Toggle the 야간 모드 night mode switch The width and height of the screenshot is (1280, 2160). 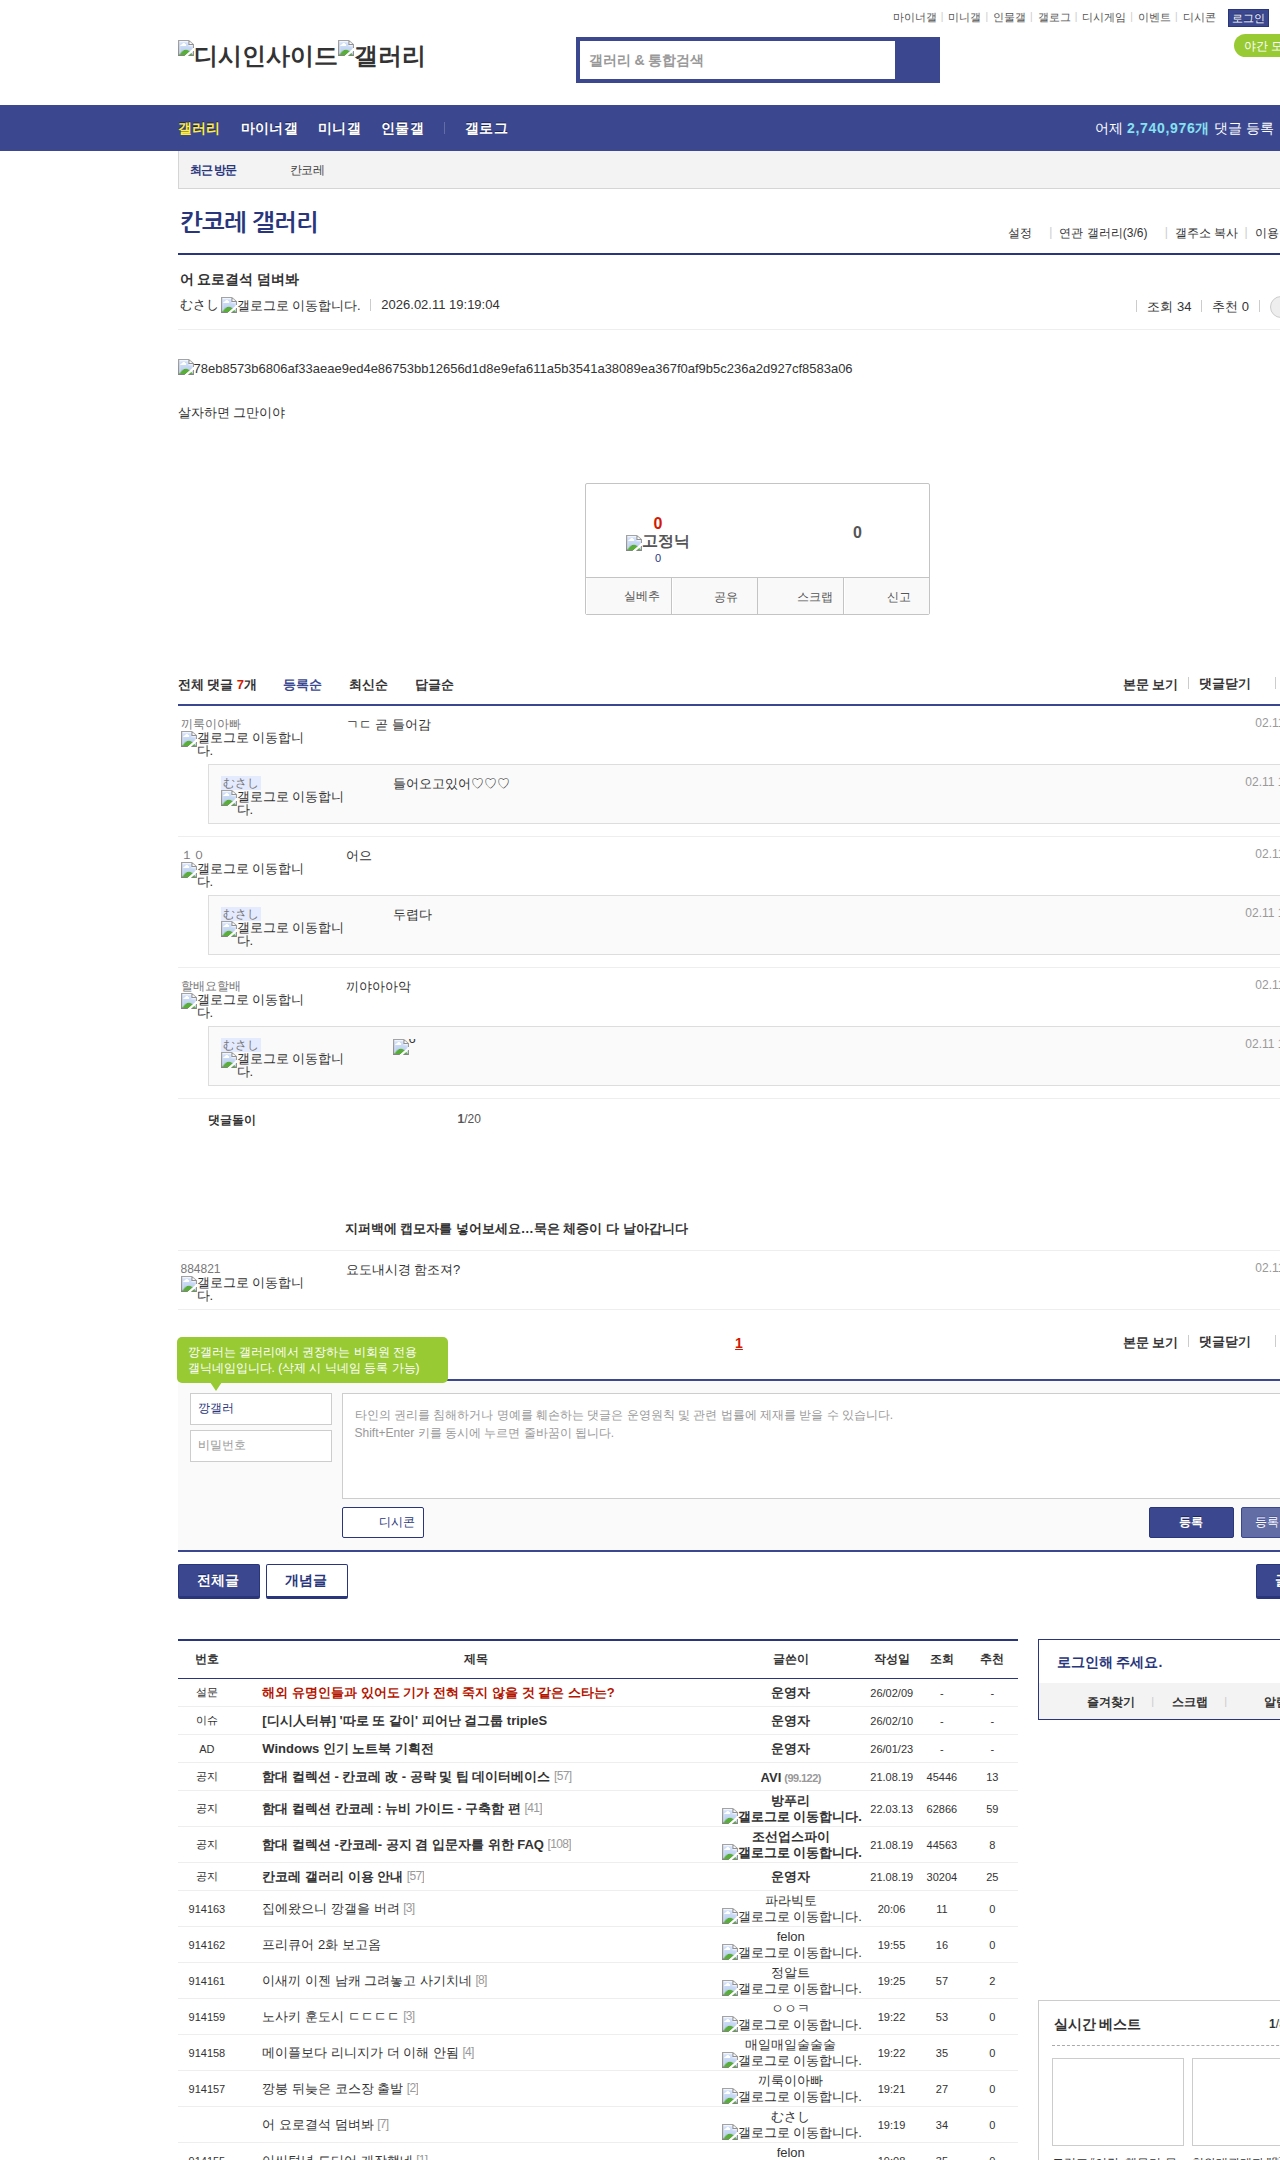1257,46
